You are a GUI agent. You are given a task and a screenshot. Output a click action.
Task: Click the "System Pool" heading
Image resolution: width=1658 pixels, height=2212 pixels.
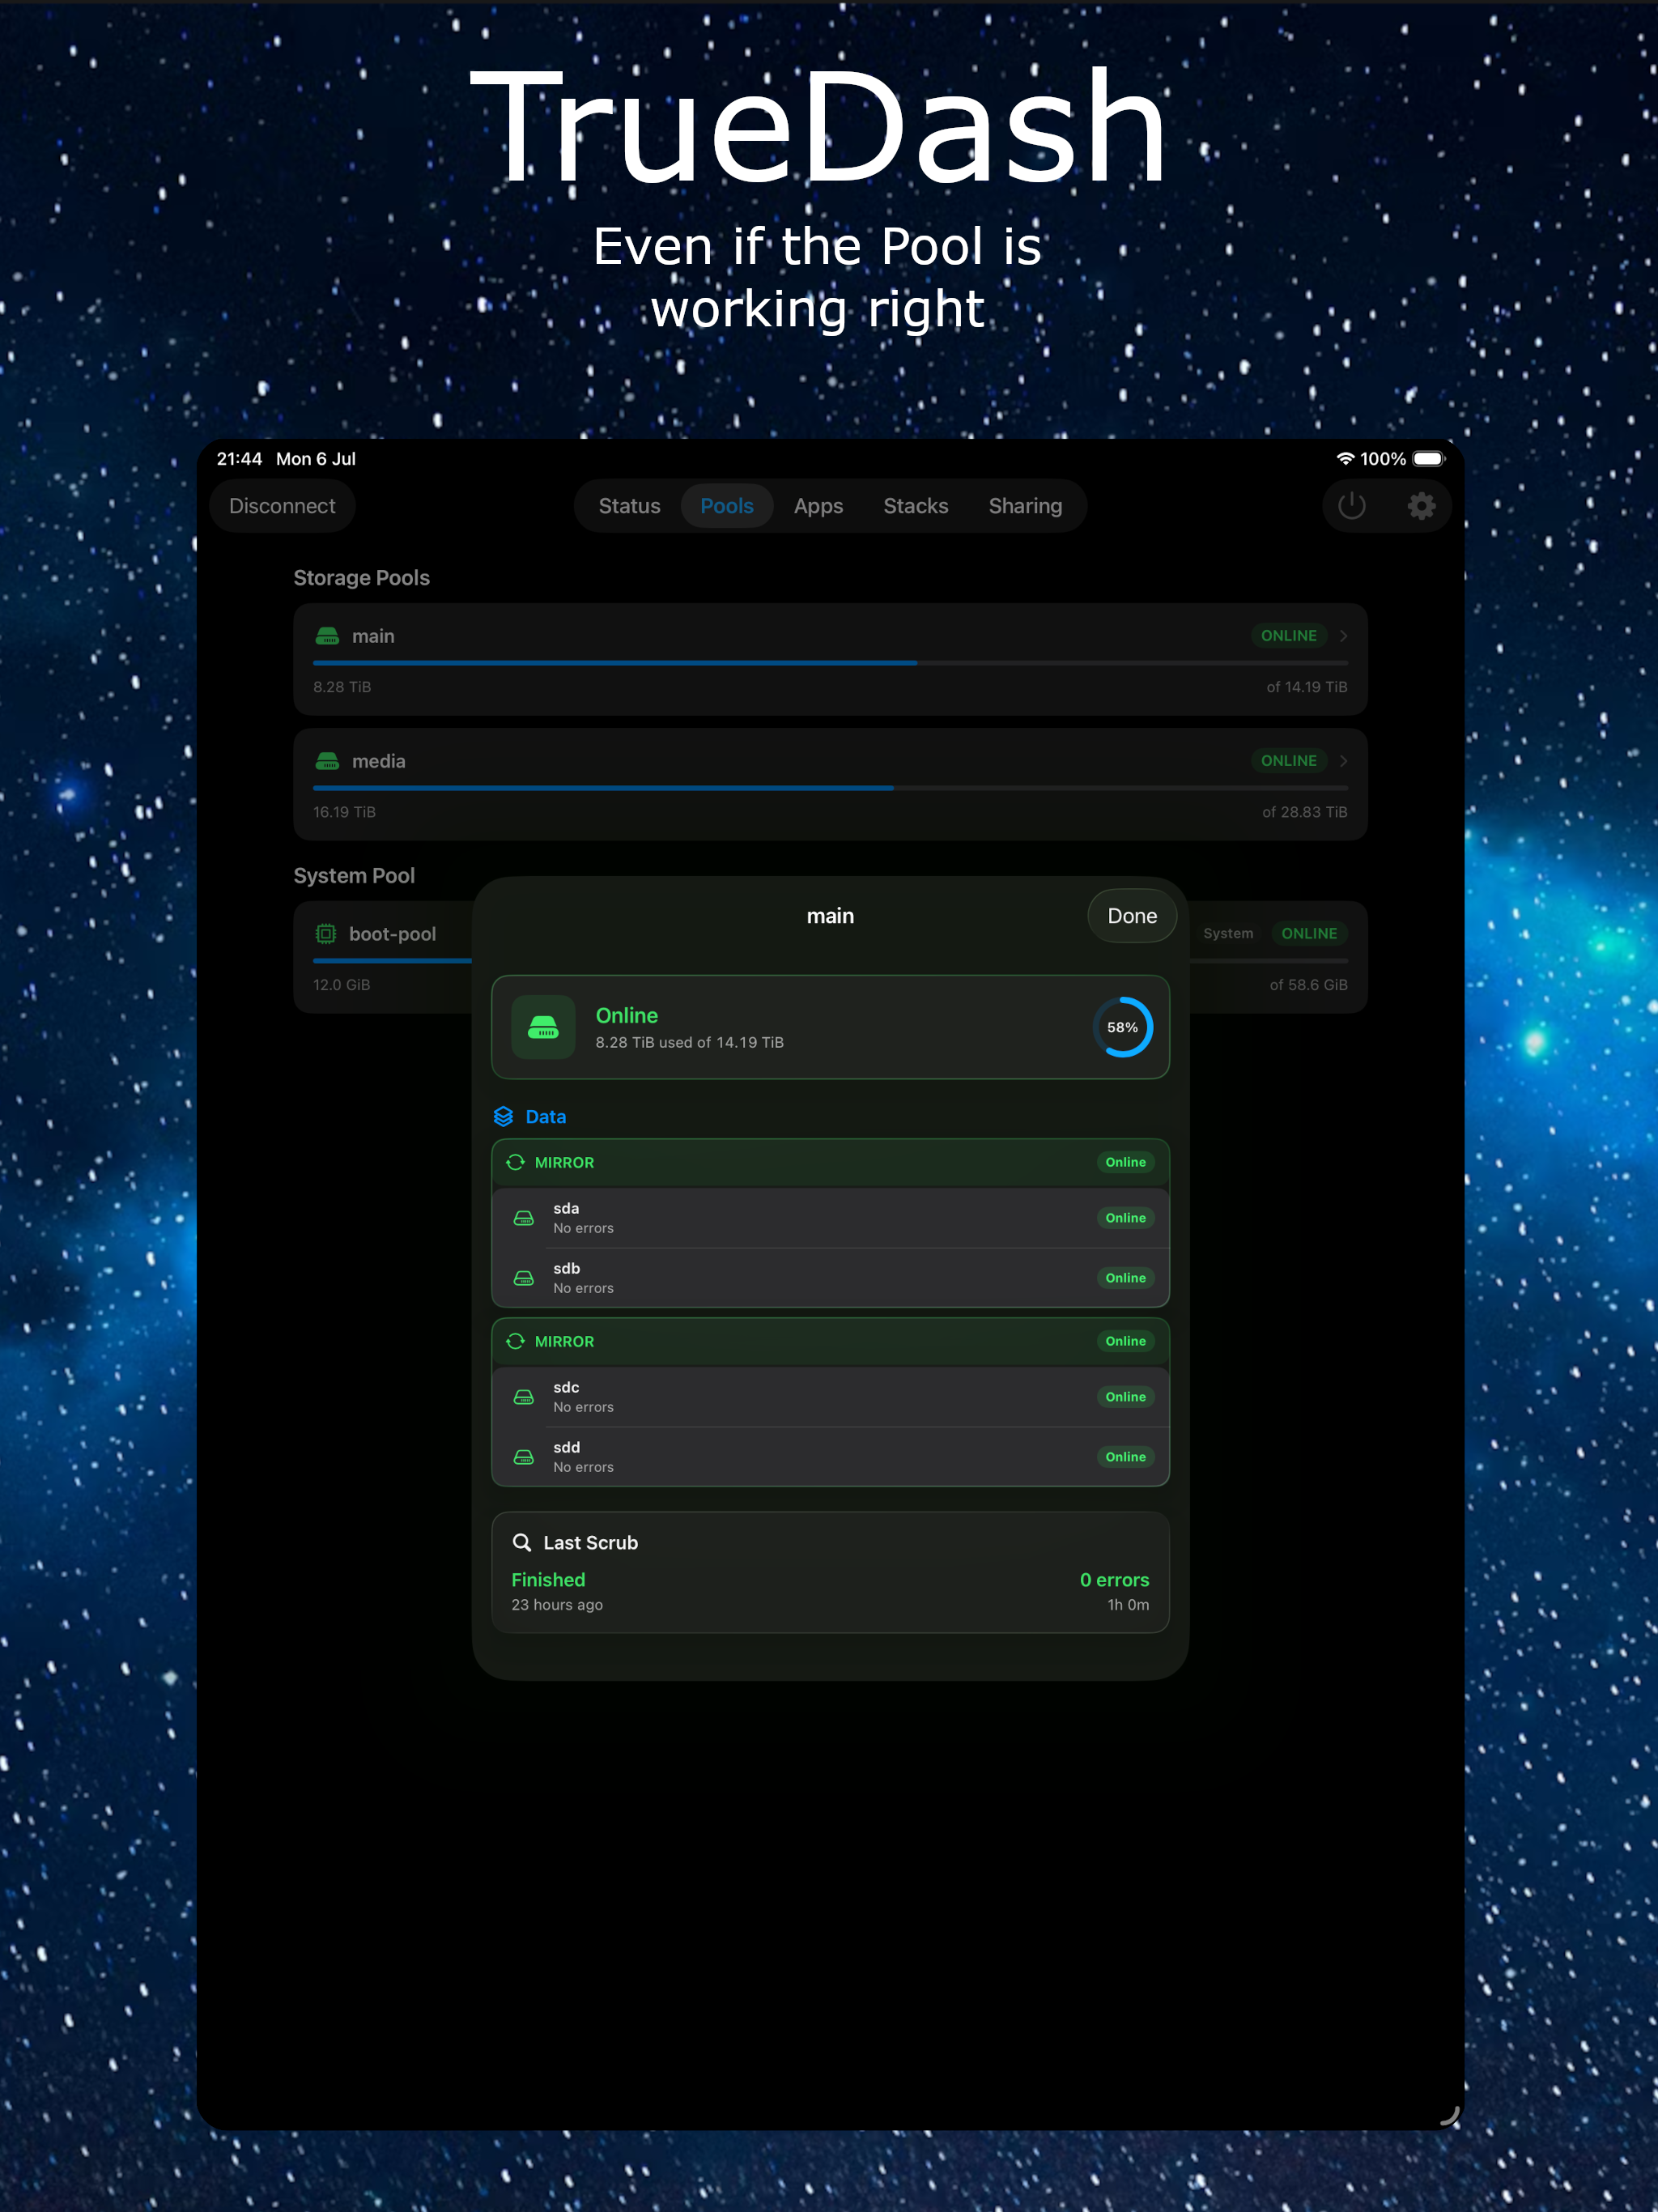coord(354,876)
